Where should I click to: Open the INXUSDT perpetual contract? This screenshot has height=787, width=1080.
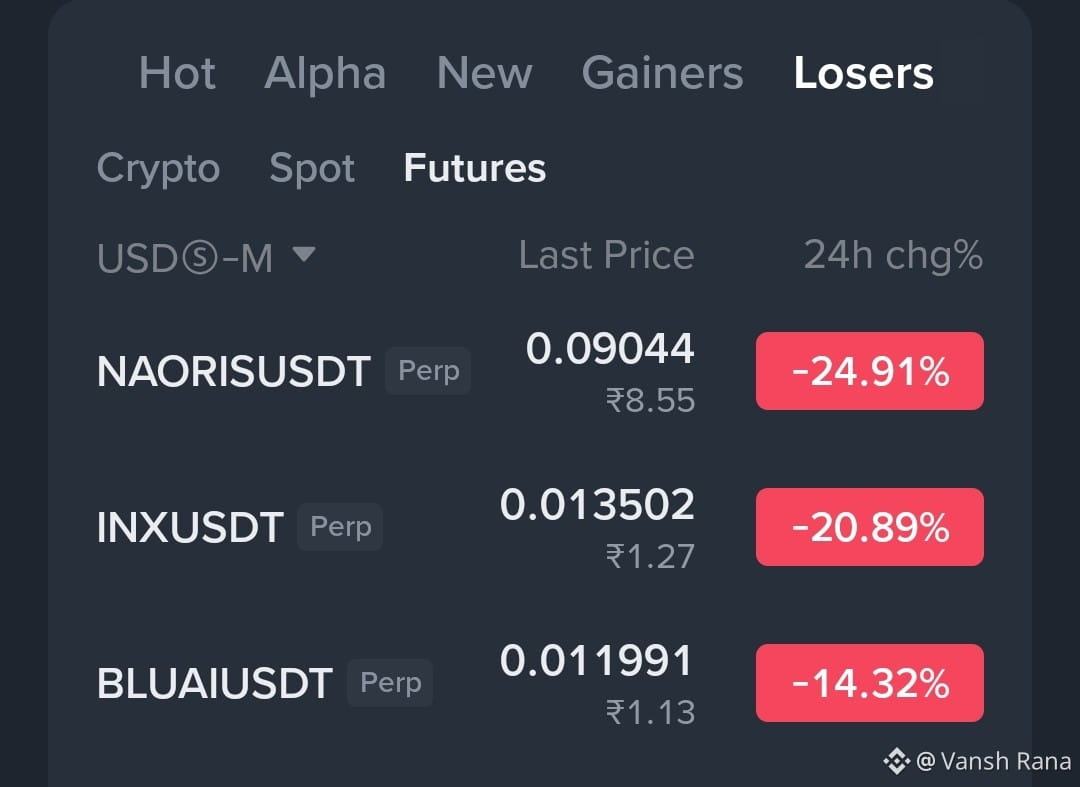click(540, 527)
